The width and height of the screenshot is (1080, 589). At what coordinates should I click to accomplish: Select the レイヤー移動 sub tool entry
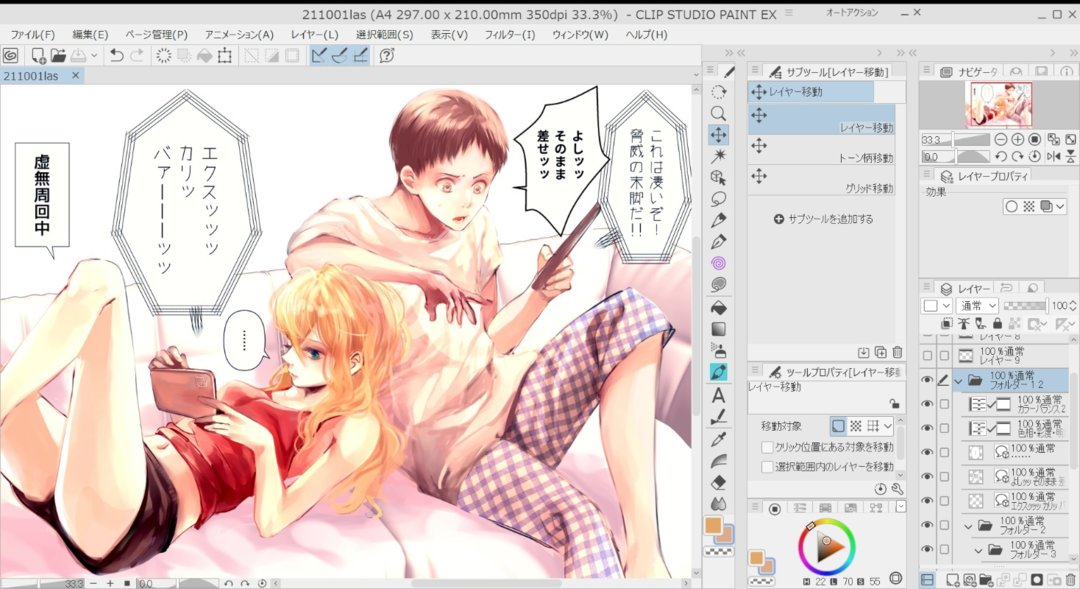click(x=822, y=119)
